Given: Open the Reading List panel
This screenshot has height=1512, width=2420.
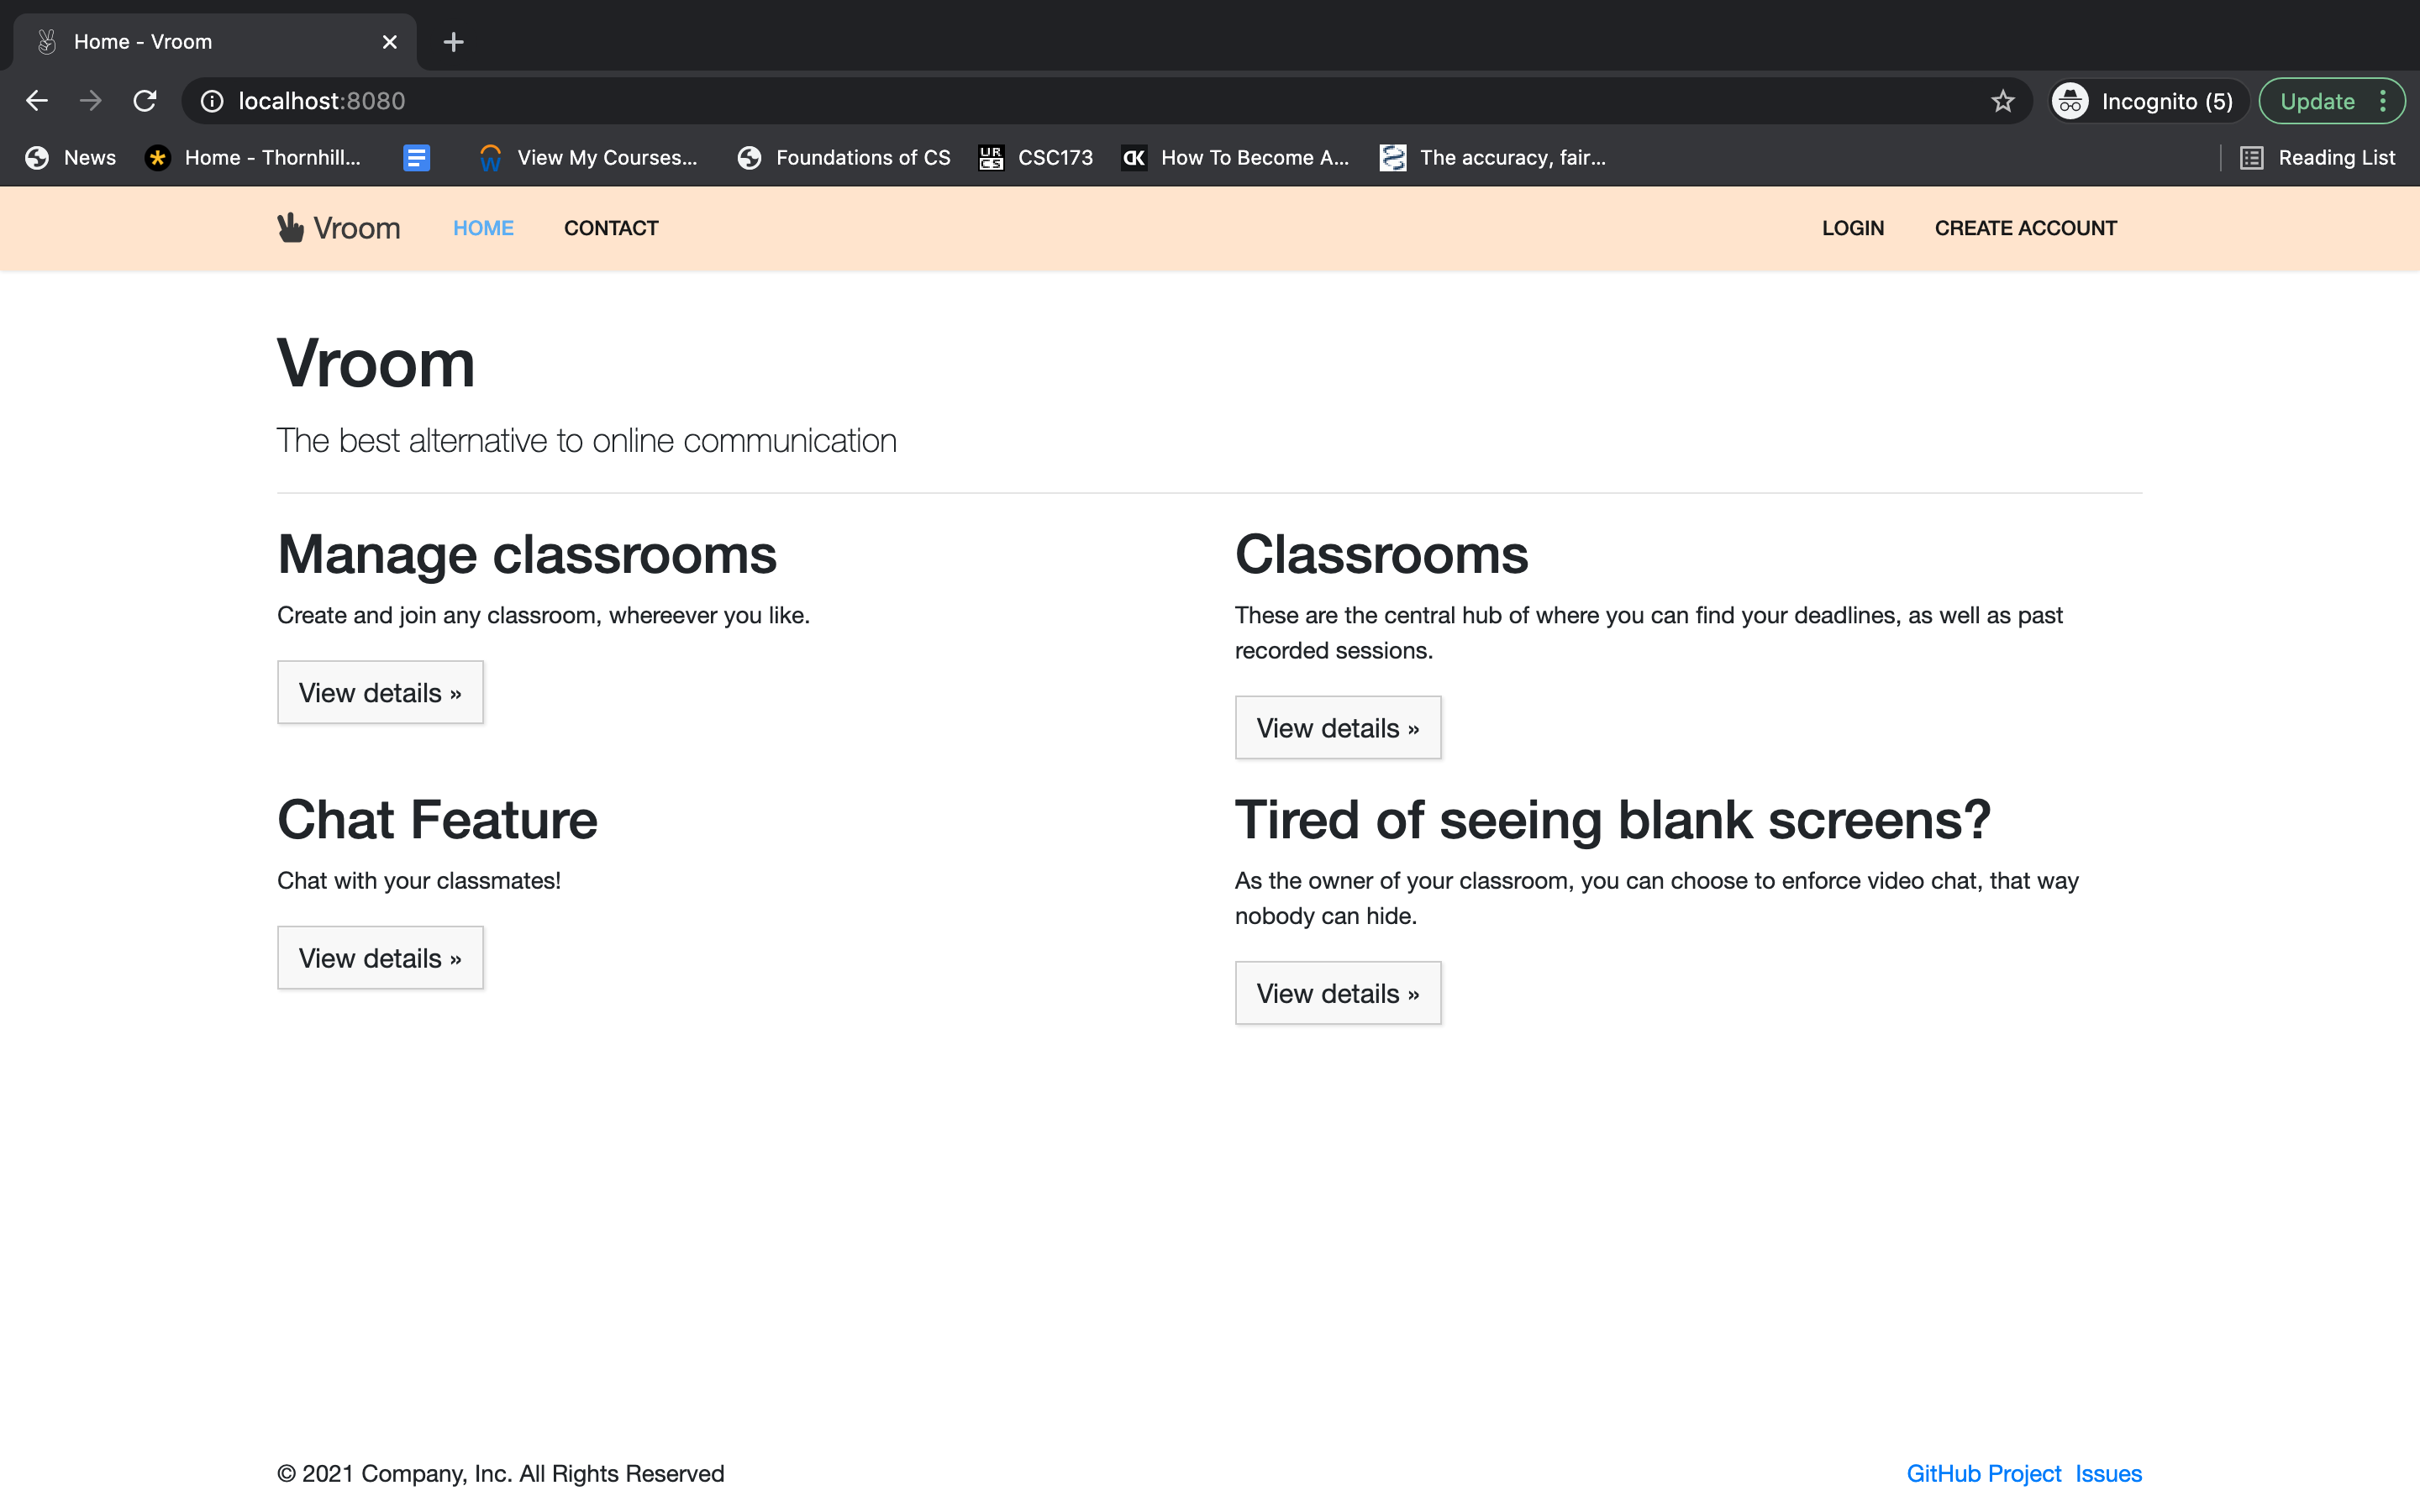Looking at the screenshot, I should tap(2318, 158).
